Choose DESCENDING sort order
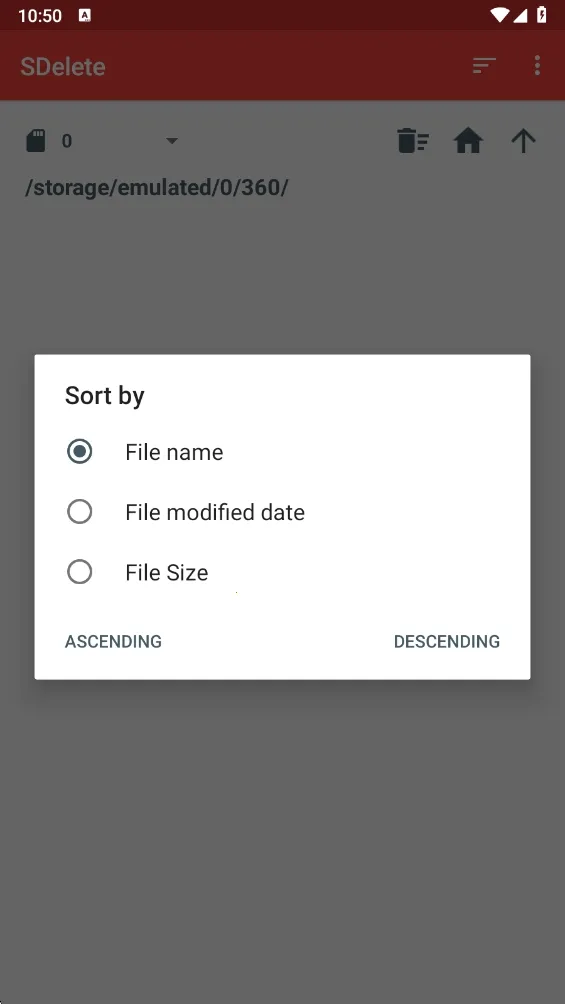565x1004 pixels. pyautogui.click(x=446, y=641)
